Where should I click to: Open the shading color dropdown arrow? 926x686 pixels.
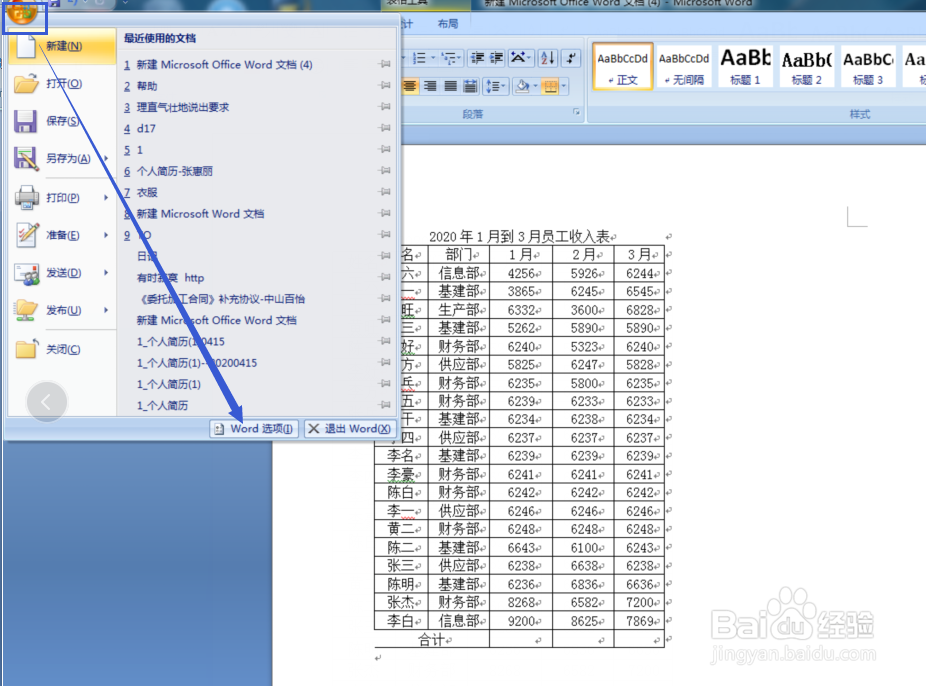tap(535, 87)
